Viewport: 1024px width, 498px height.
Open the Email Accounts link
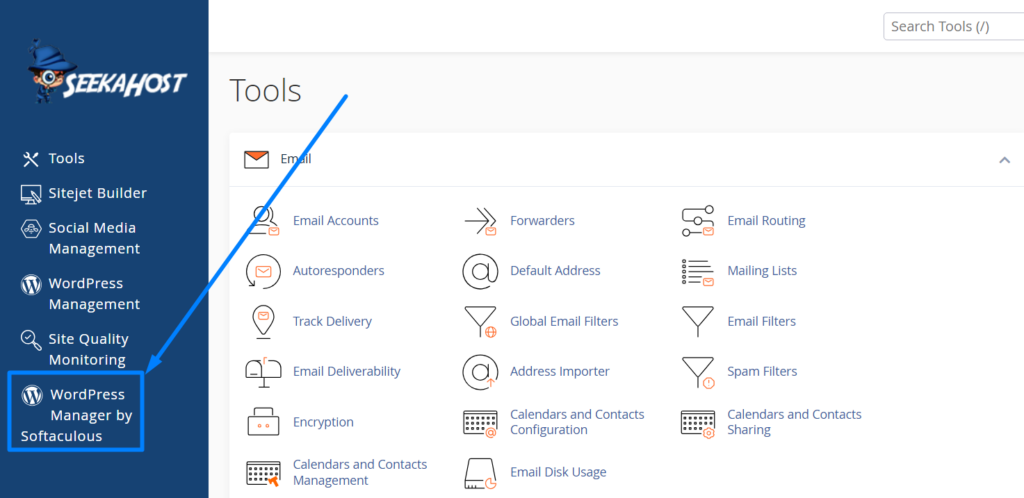[336, 221]
